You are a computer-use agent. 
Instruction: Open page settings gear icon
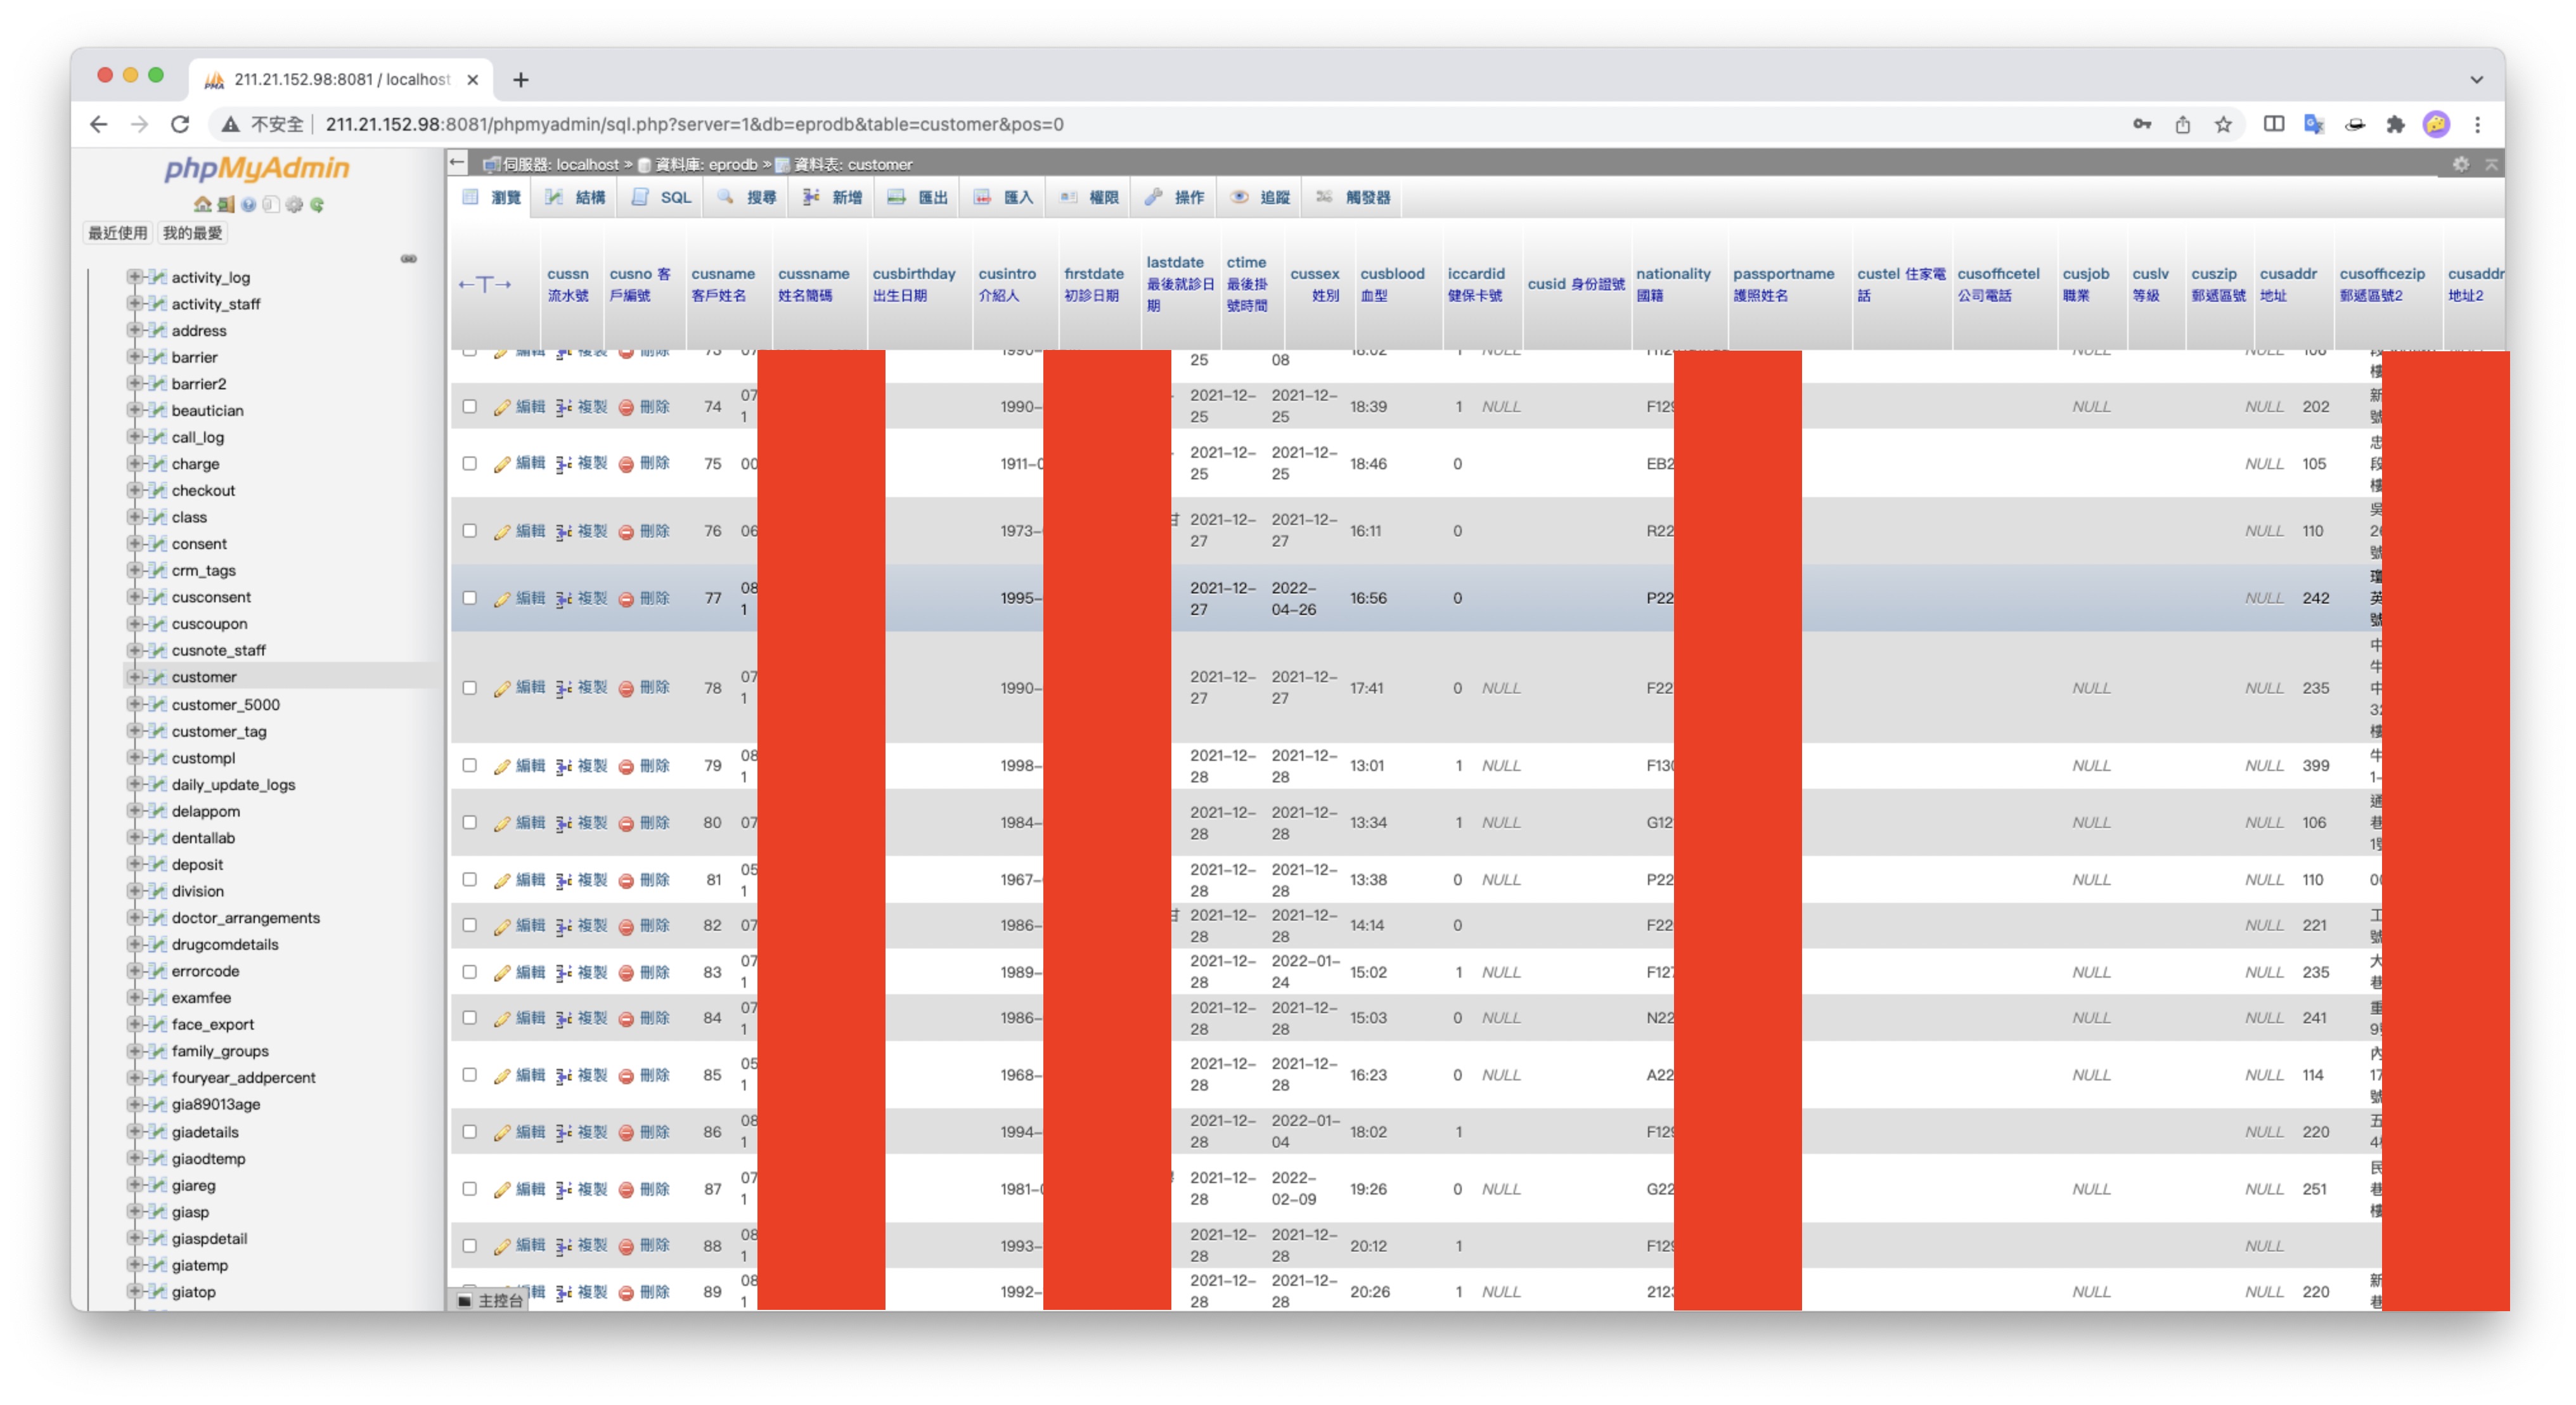2461,164
